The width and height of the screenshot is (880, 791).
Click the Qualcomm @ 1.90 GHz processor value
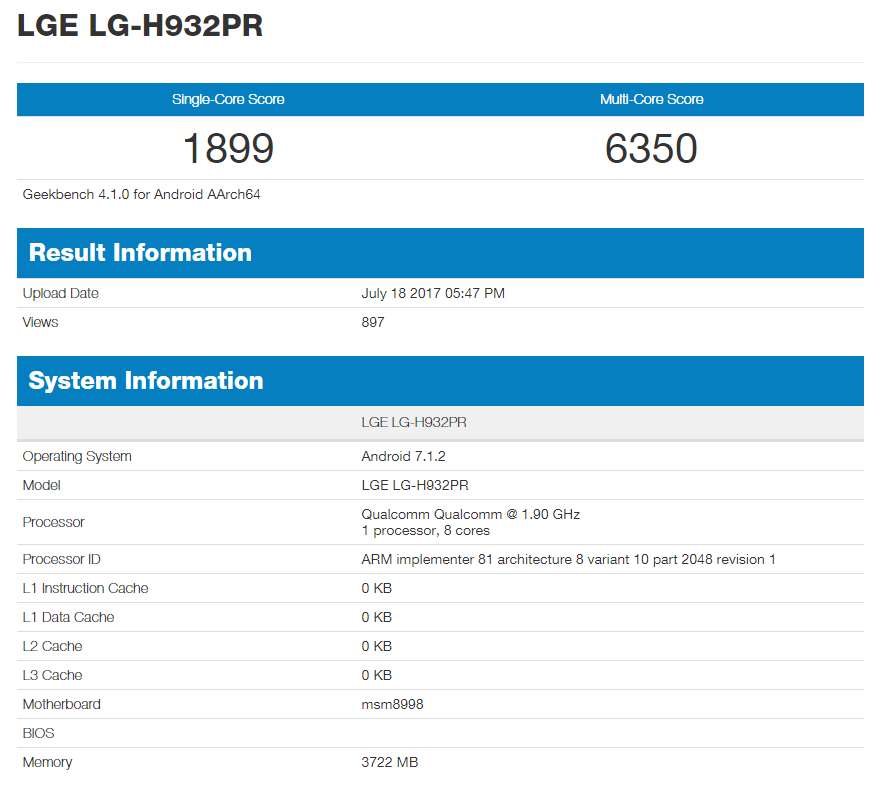tap(470, 514)
